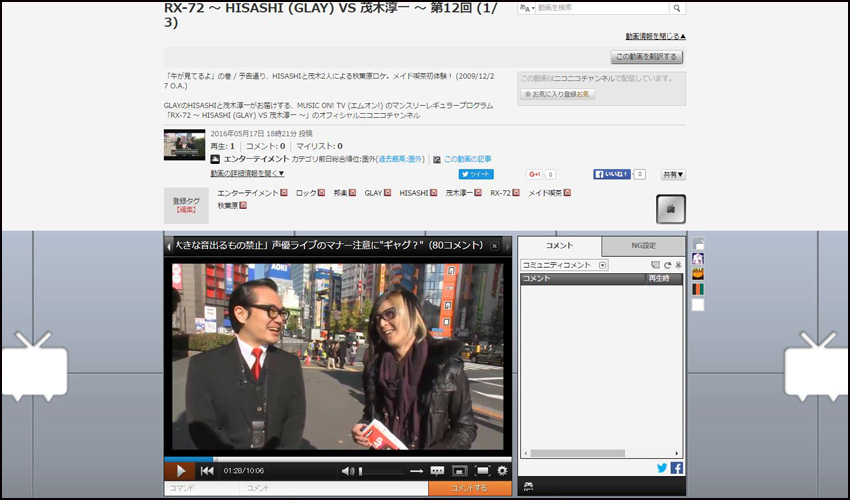Open the 邦楽 tag

(x=340, y=193)
